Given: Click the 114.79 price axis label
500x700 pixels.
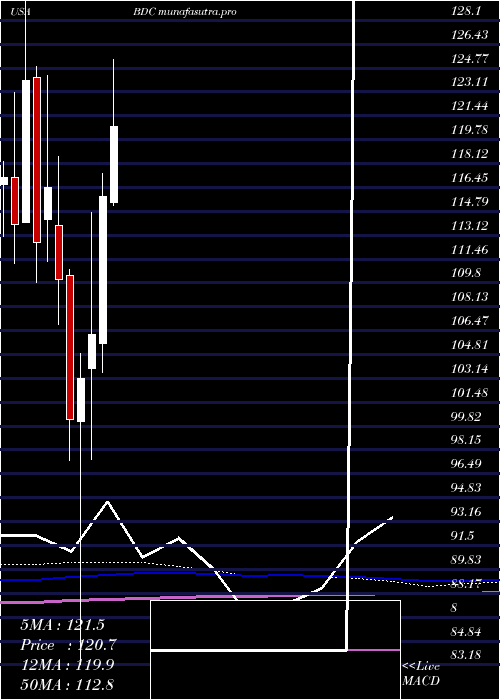Looking at the screenshot, I should (470, 202).
